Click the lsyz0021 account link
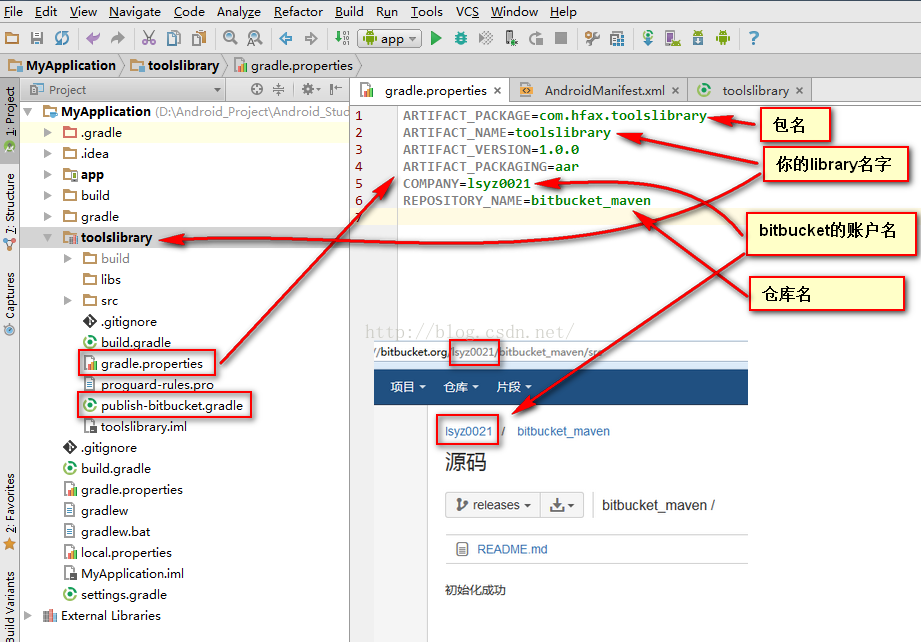 click(468, 431)
